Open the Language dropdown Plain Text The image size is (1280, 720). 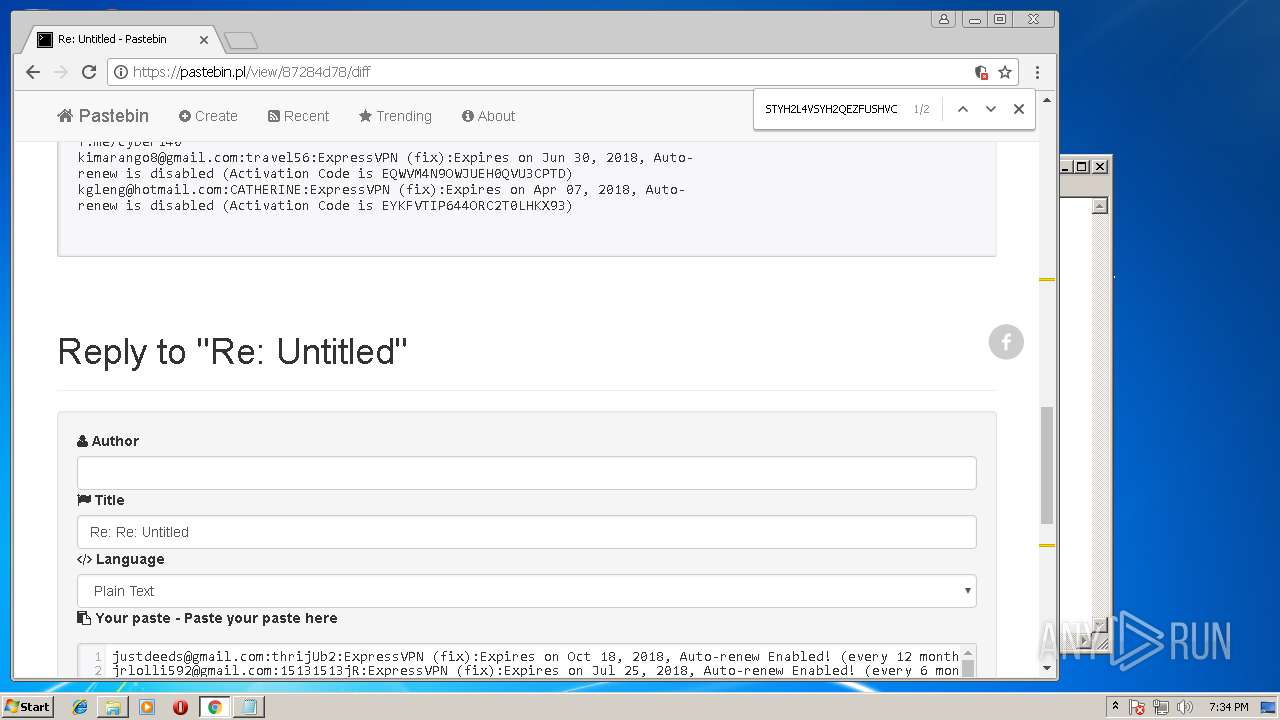[x=526, y=591]
